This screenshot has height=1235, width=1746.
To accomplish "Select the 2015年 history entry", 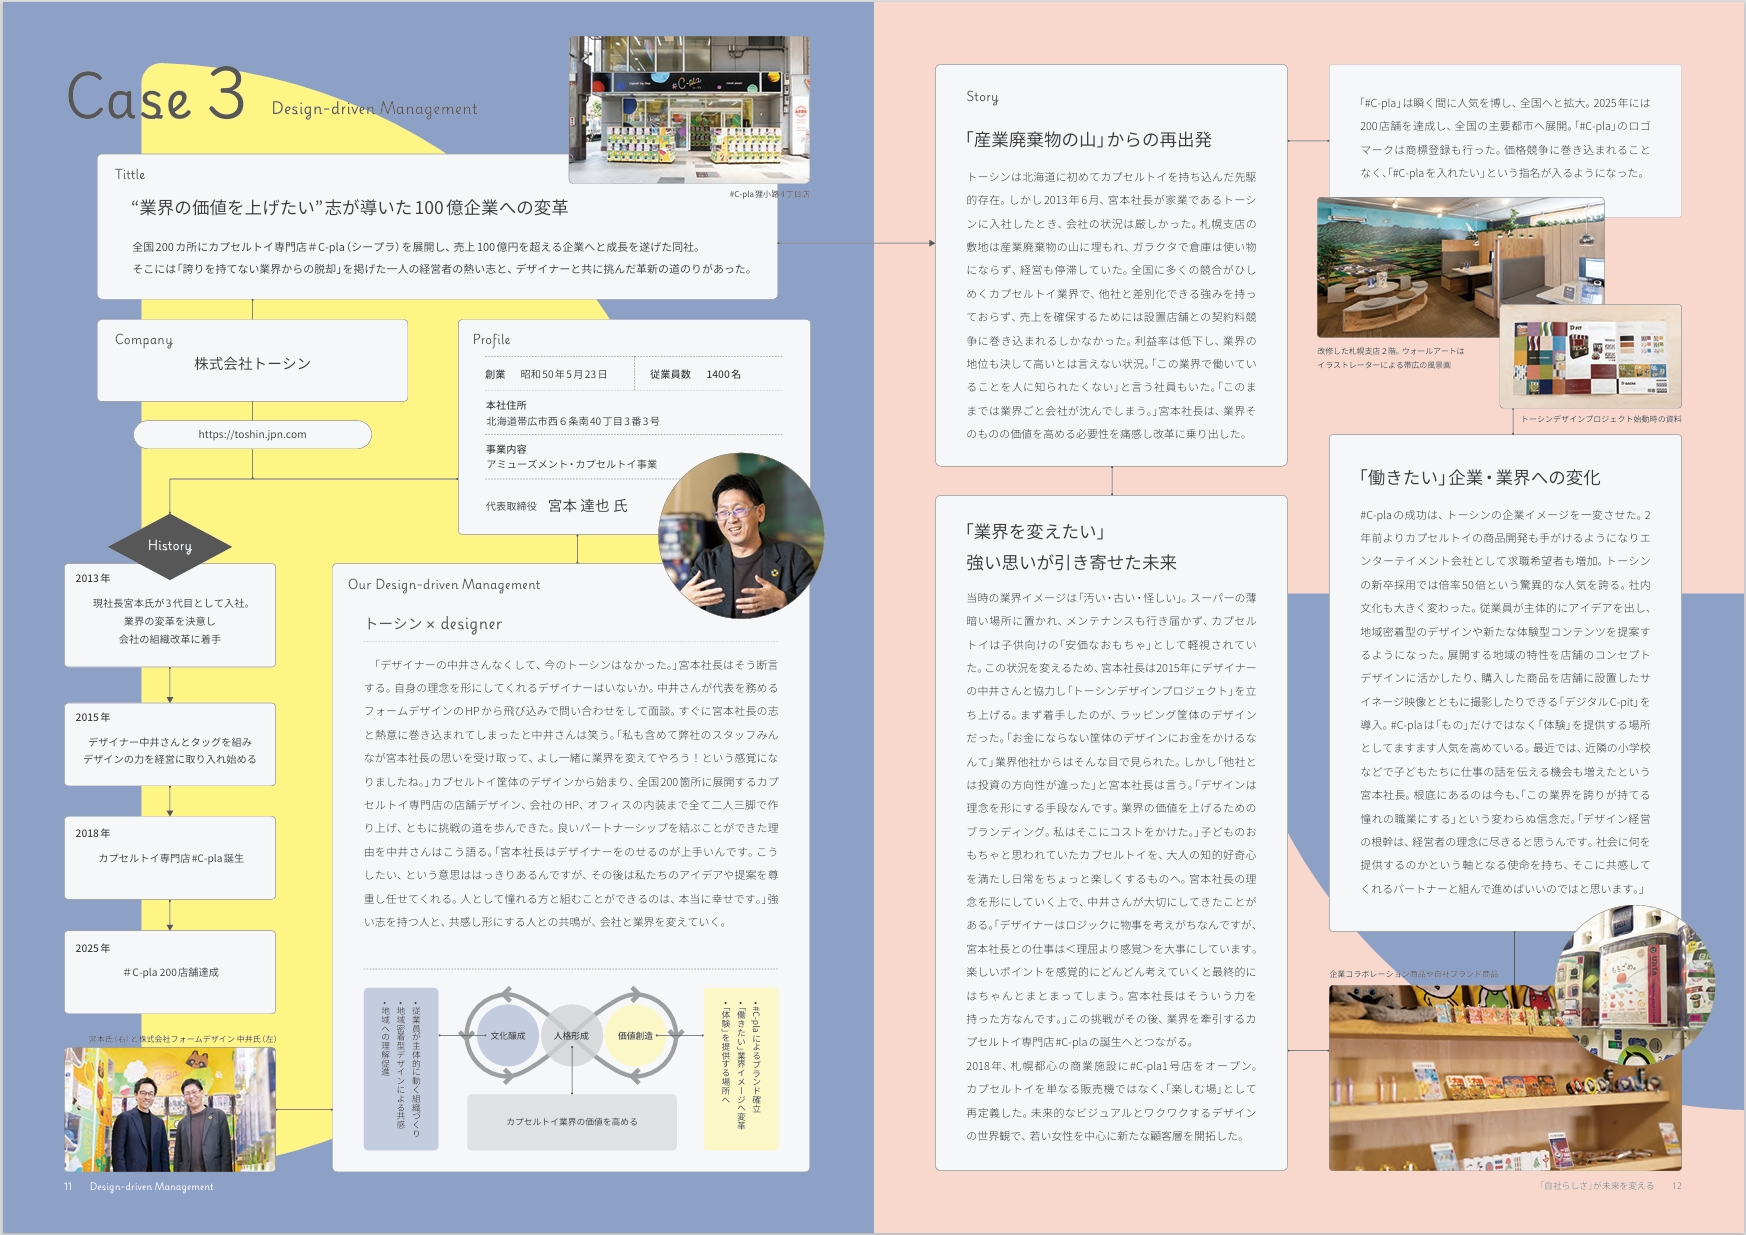I will (x=170, y=744).
